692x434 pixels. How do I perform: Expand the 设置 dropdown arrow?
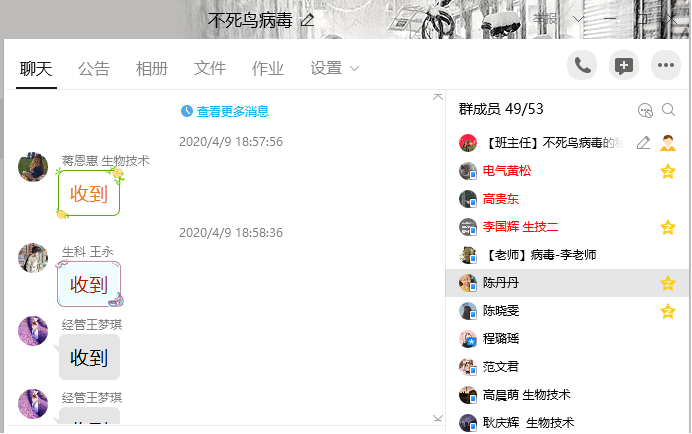pyautogui.click(x=353, y=69)
